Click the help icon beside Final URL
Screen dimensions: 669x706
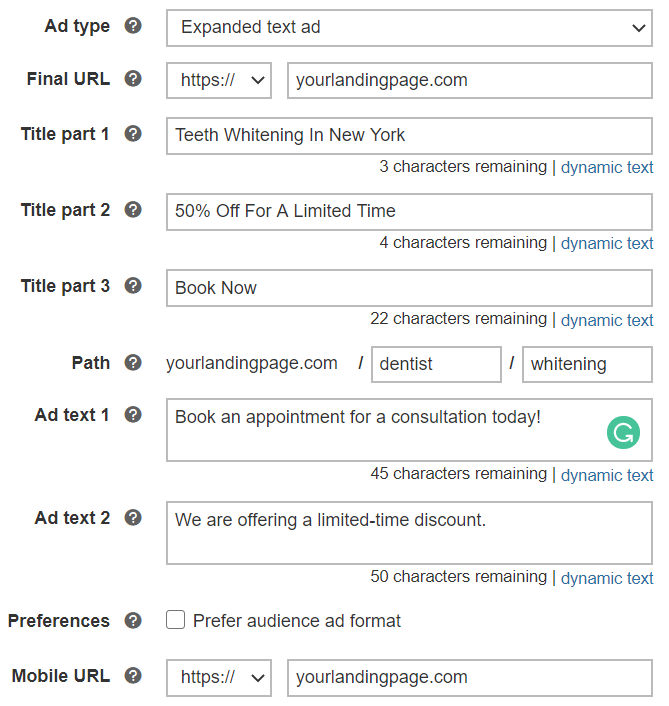click(x=133, y=79)
